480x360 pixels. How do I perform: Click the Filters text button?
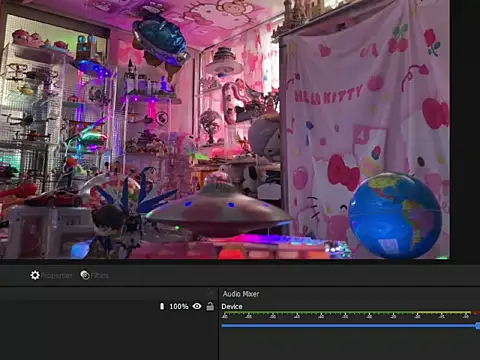(x=100, y=276)
